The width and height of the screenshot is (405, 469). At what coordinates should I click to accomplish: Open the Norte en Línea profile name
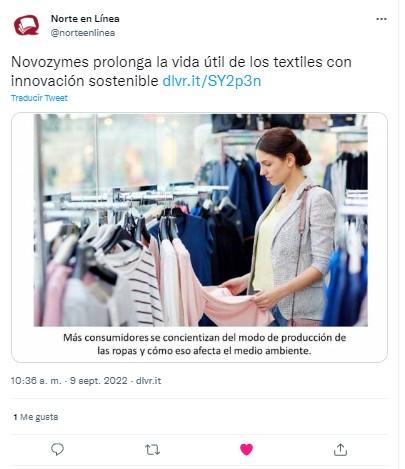point(85,19)
